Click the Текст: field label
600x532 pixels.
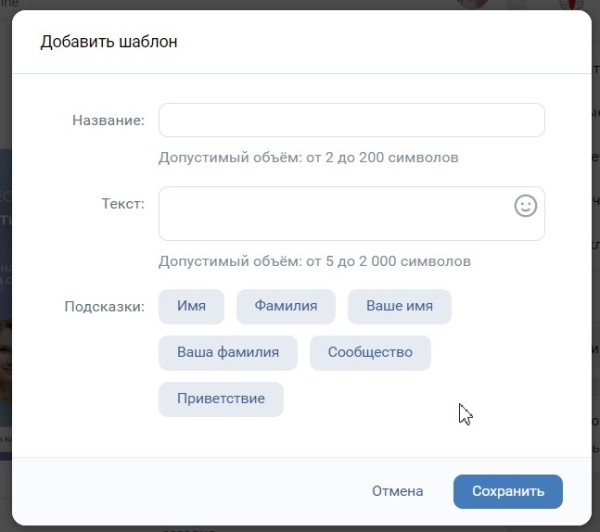tap(123, 203)
